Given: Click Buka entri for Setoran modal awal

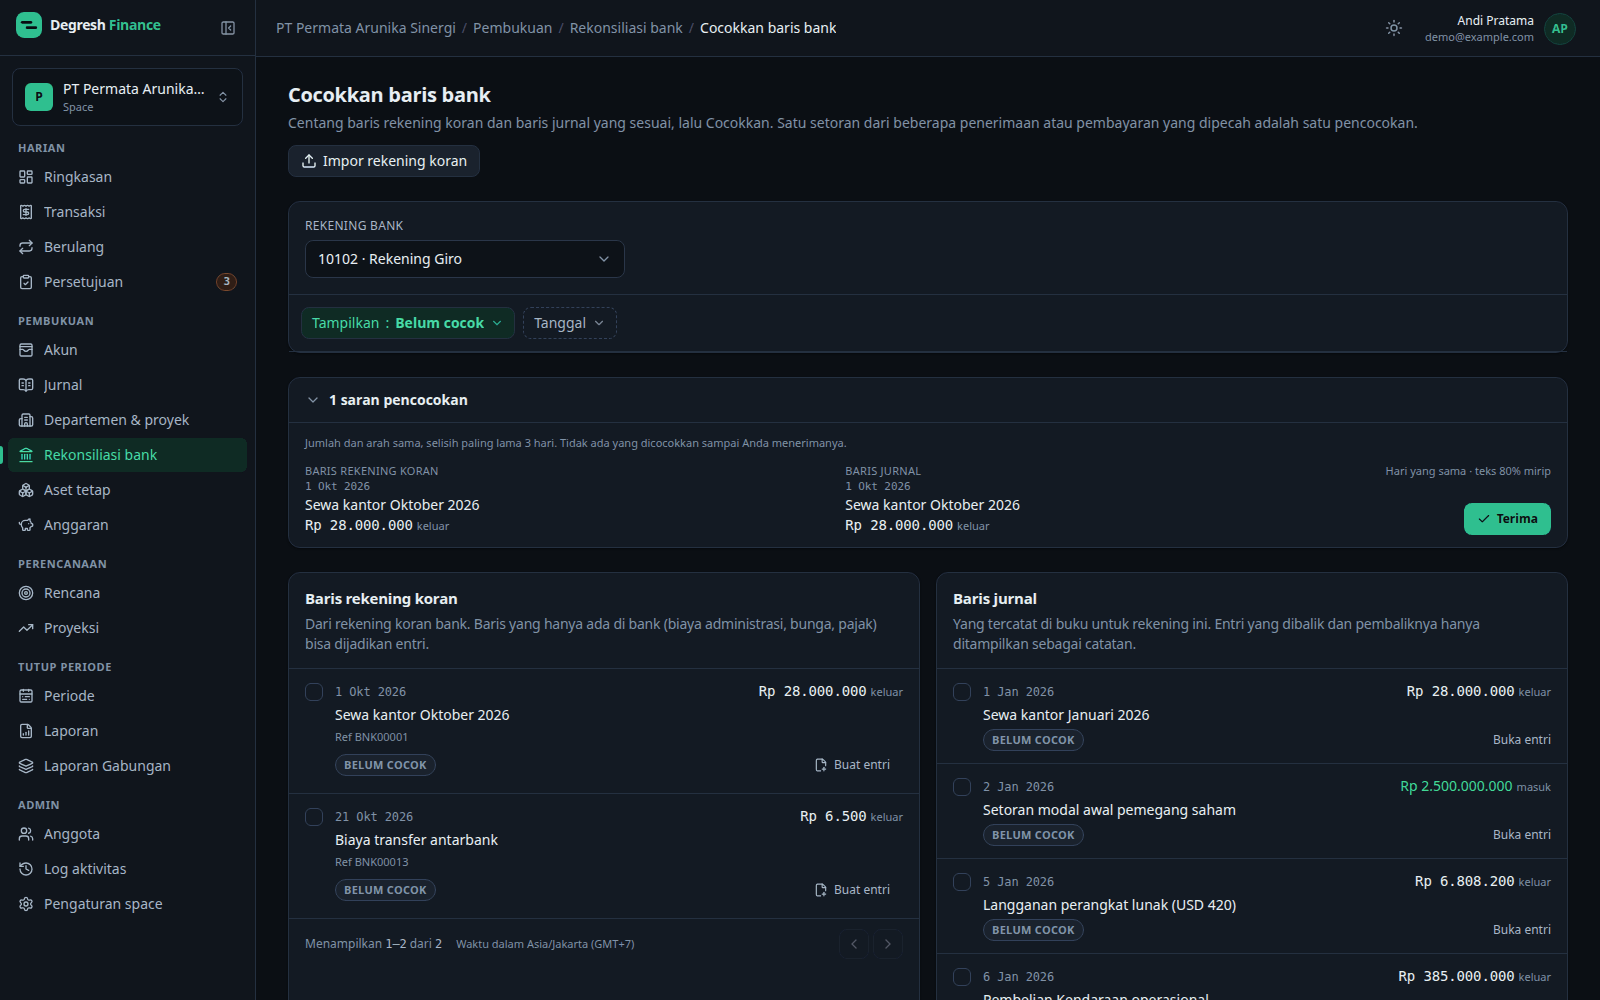Looking at the screenshot, I should click(x=1521, y=835).
